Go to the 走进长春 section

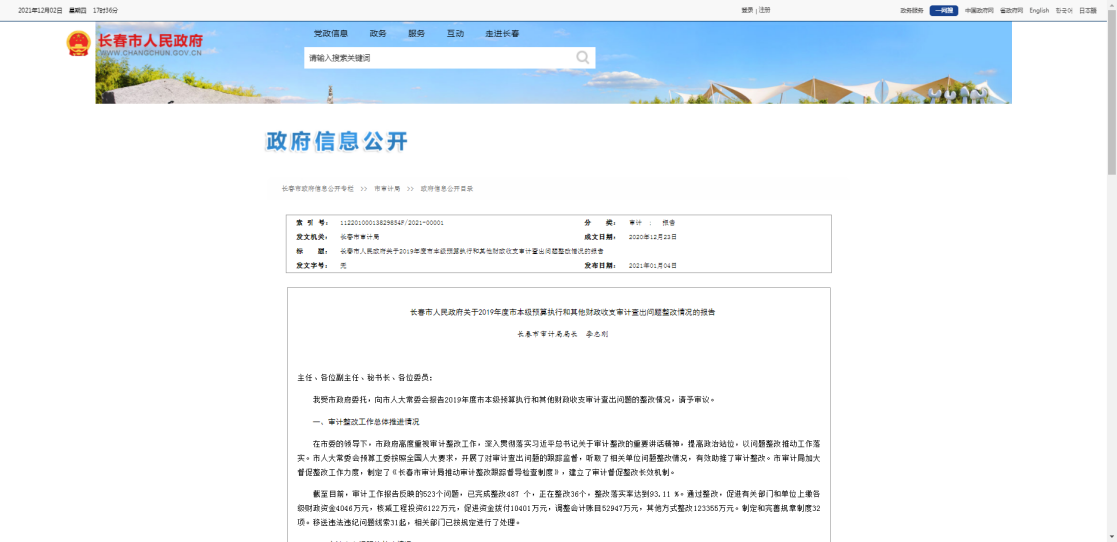pos(502,33)
